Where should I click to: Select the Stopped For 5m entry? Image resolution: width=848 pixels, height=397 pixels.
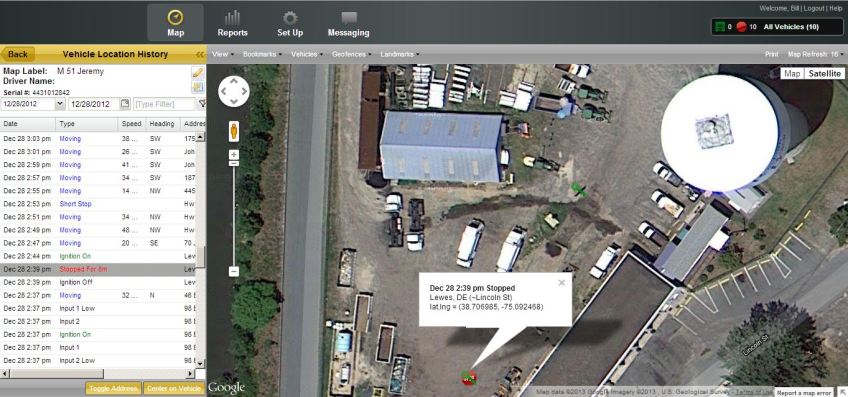click(x=97, y=269)
